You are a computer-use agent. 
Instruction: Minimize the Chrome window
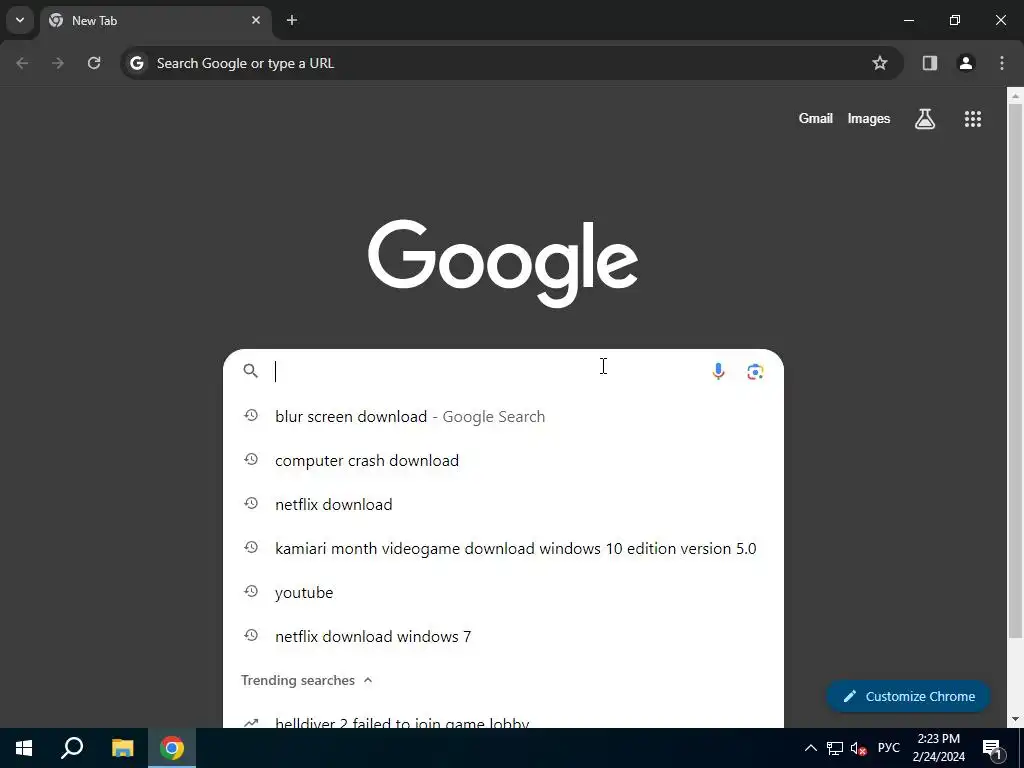(908, 20)
